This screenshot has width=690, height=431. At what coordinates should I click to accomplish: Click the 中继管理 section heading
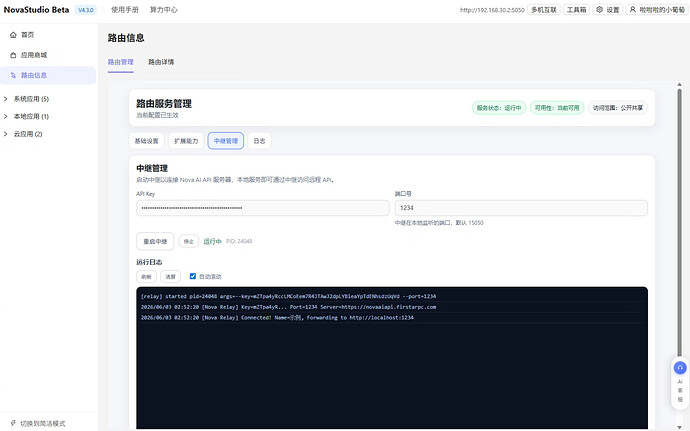[152, 168]
